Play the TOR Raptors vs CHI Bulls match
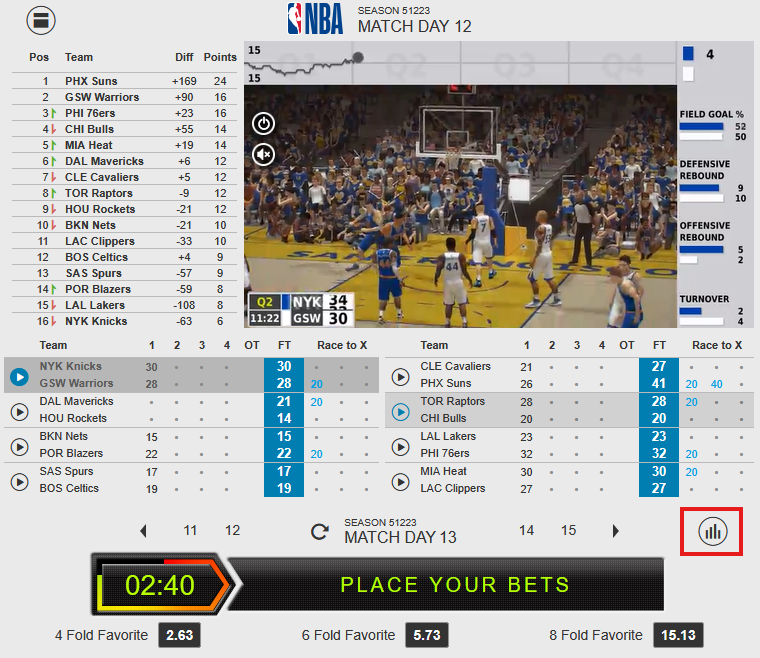 [x=400, y=411]
